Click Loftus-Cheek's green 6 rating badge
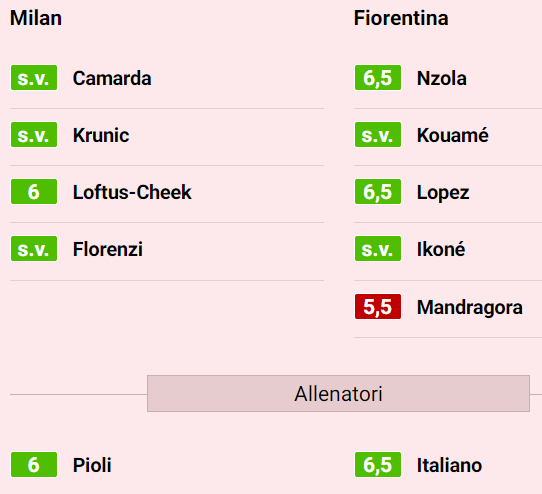Image resolution: width=542 pixels, height=494 pixels. (34, 192)
